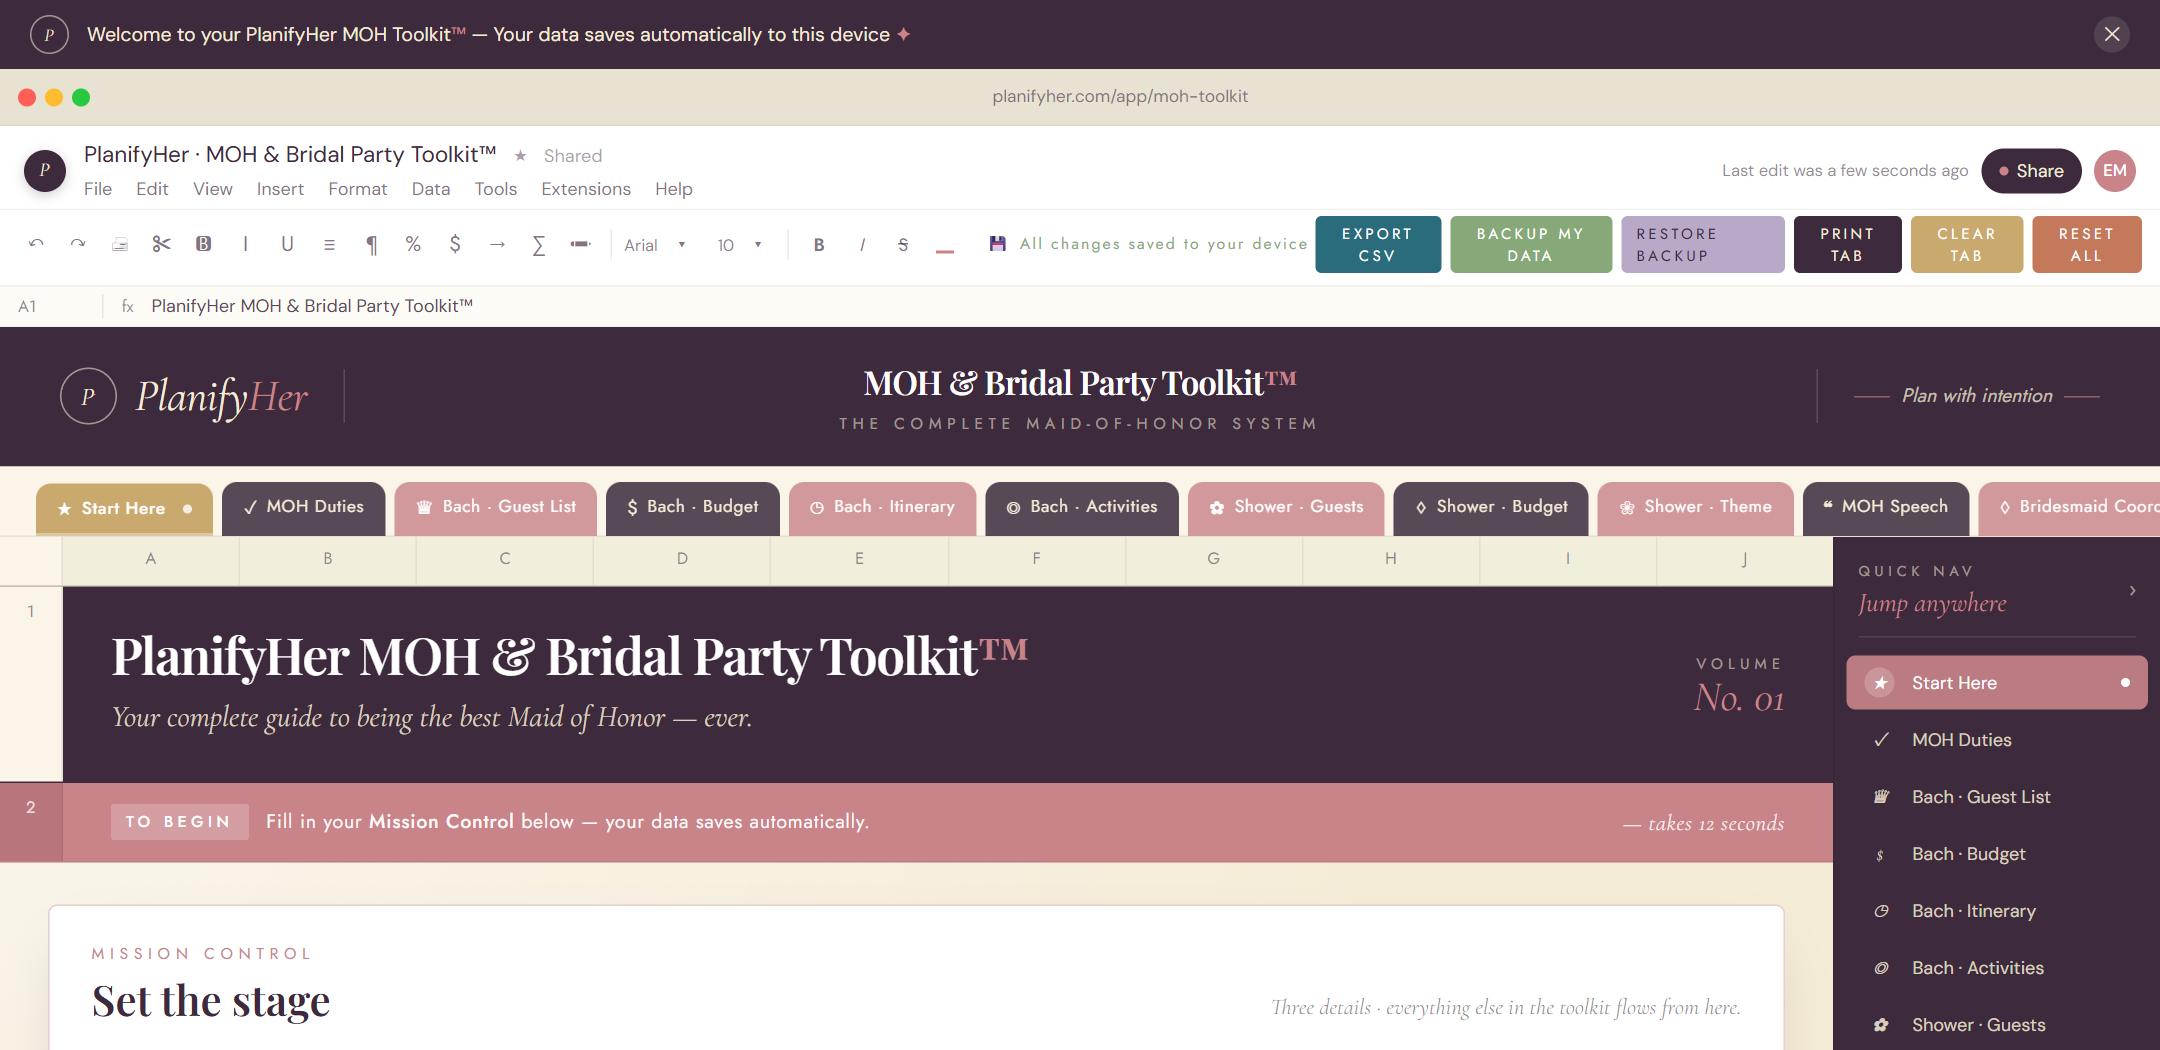Toggle the U underline icon
This screenshot has height=1050, width=2160.
click(287, 244)
